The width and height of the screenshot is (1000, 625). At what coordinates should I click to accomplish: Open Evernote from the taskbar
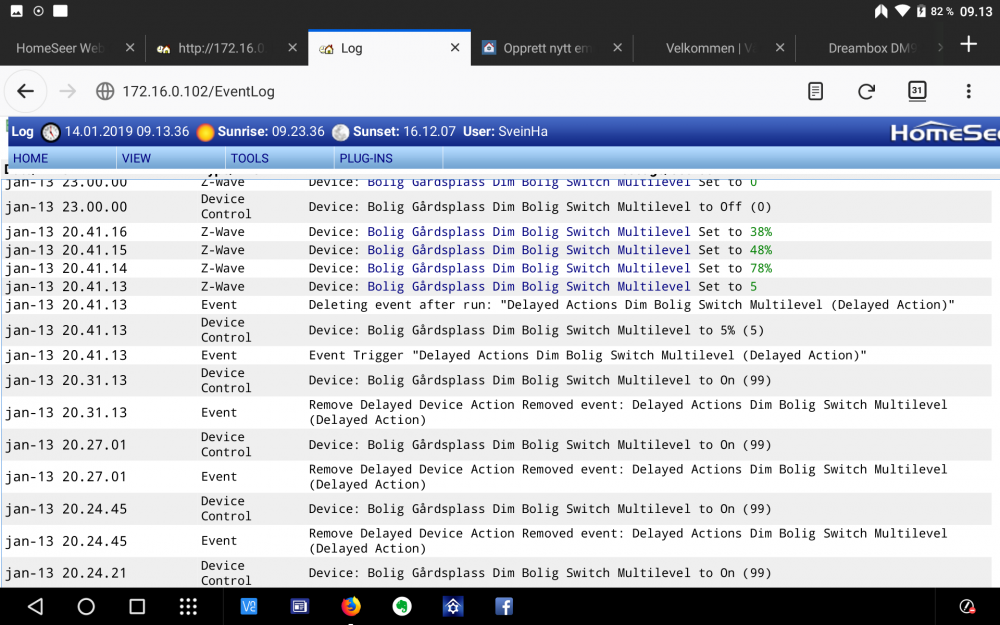(402, 606)
